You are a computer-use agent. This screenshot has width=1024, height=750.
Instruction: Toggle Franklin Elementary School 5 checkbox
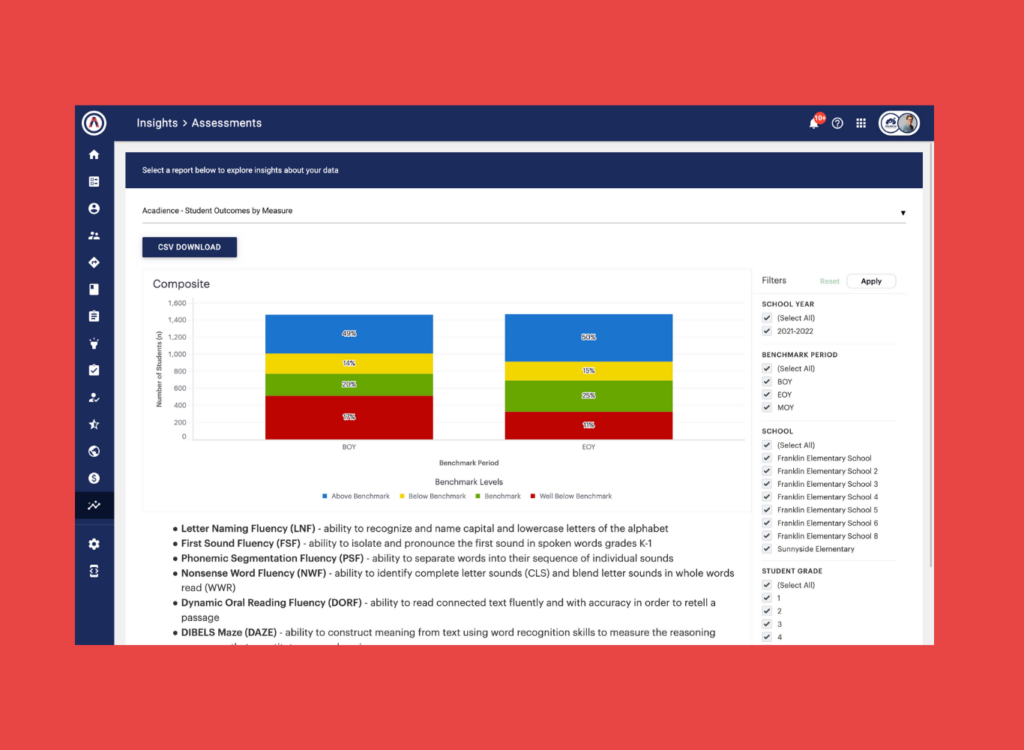pyautogui.click(x=767, y=510)
